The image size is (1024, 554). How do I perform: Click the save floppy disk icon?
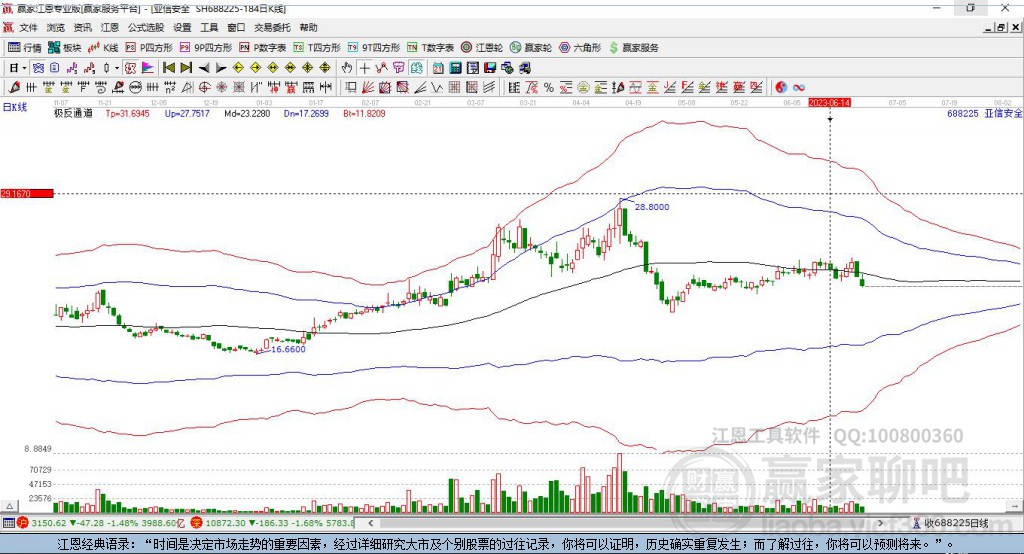coord(490,68)
